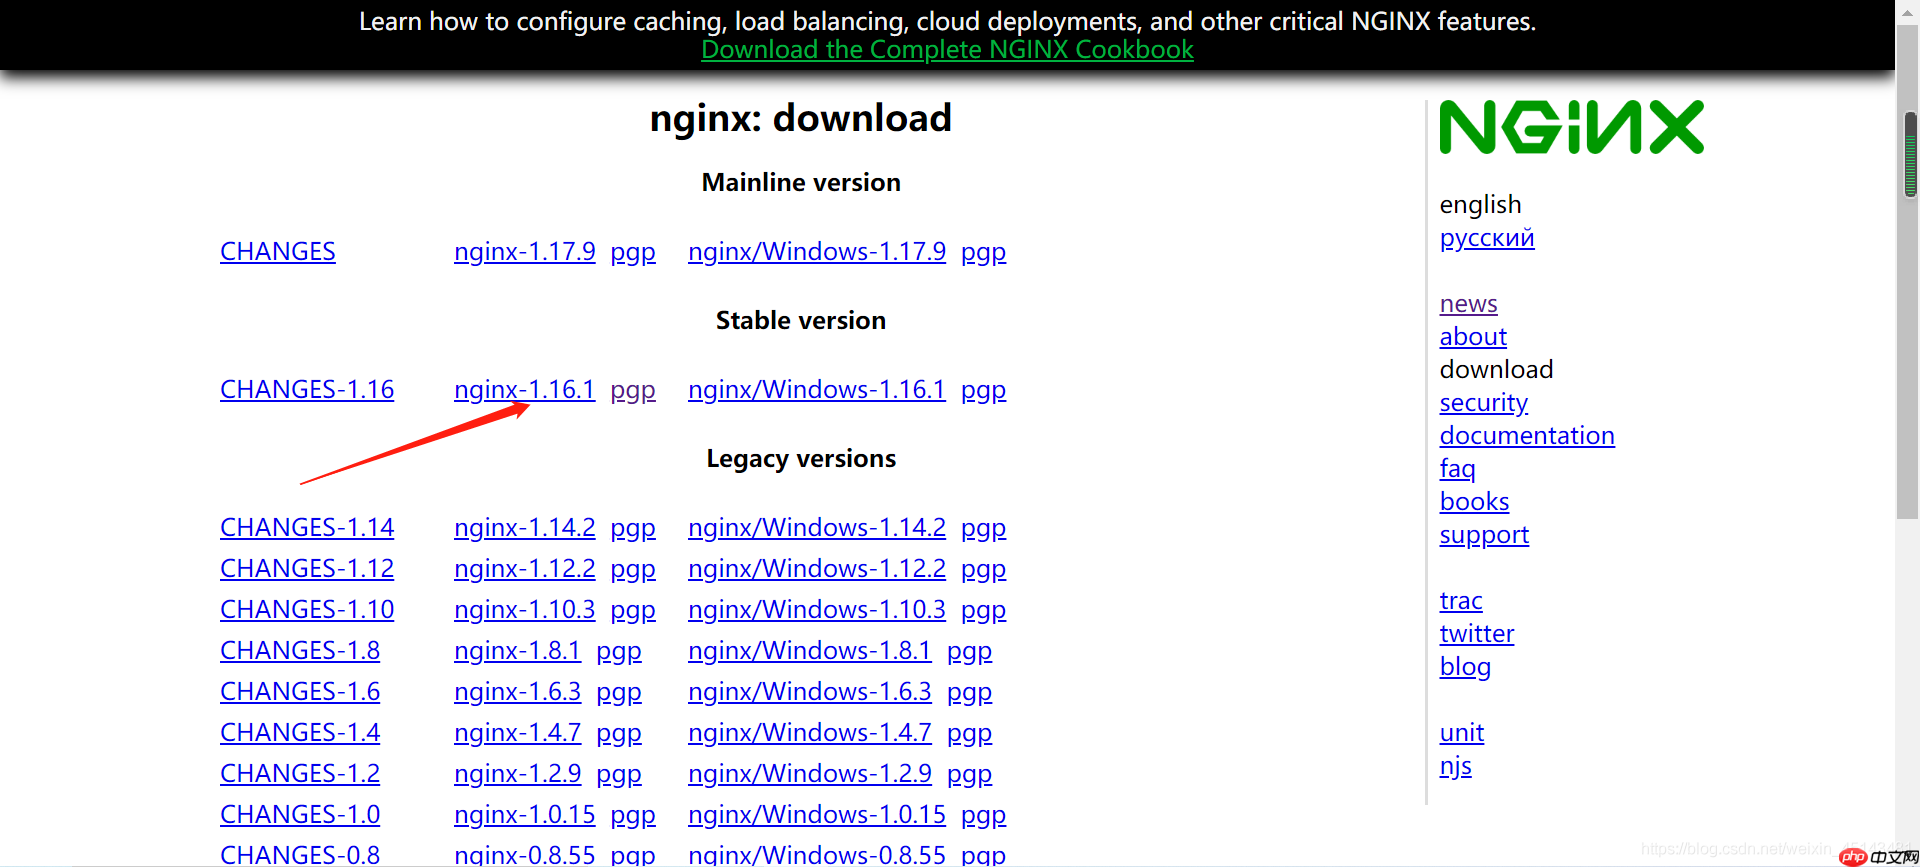Download the nginx-1.4.7 source

click(x=518, y=732)
